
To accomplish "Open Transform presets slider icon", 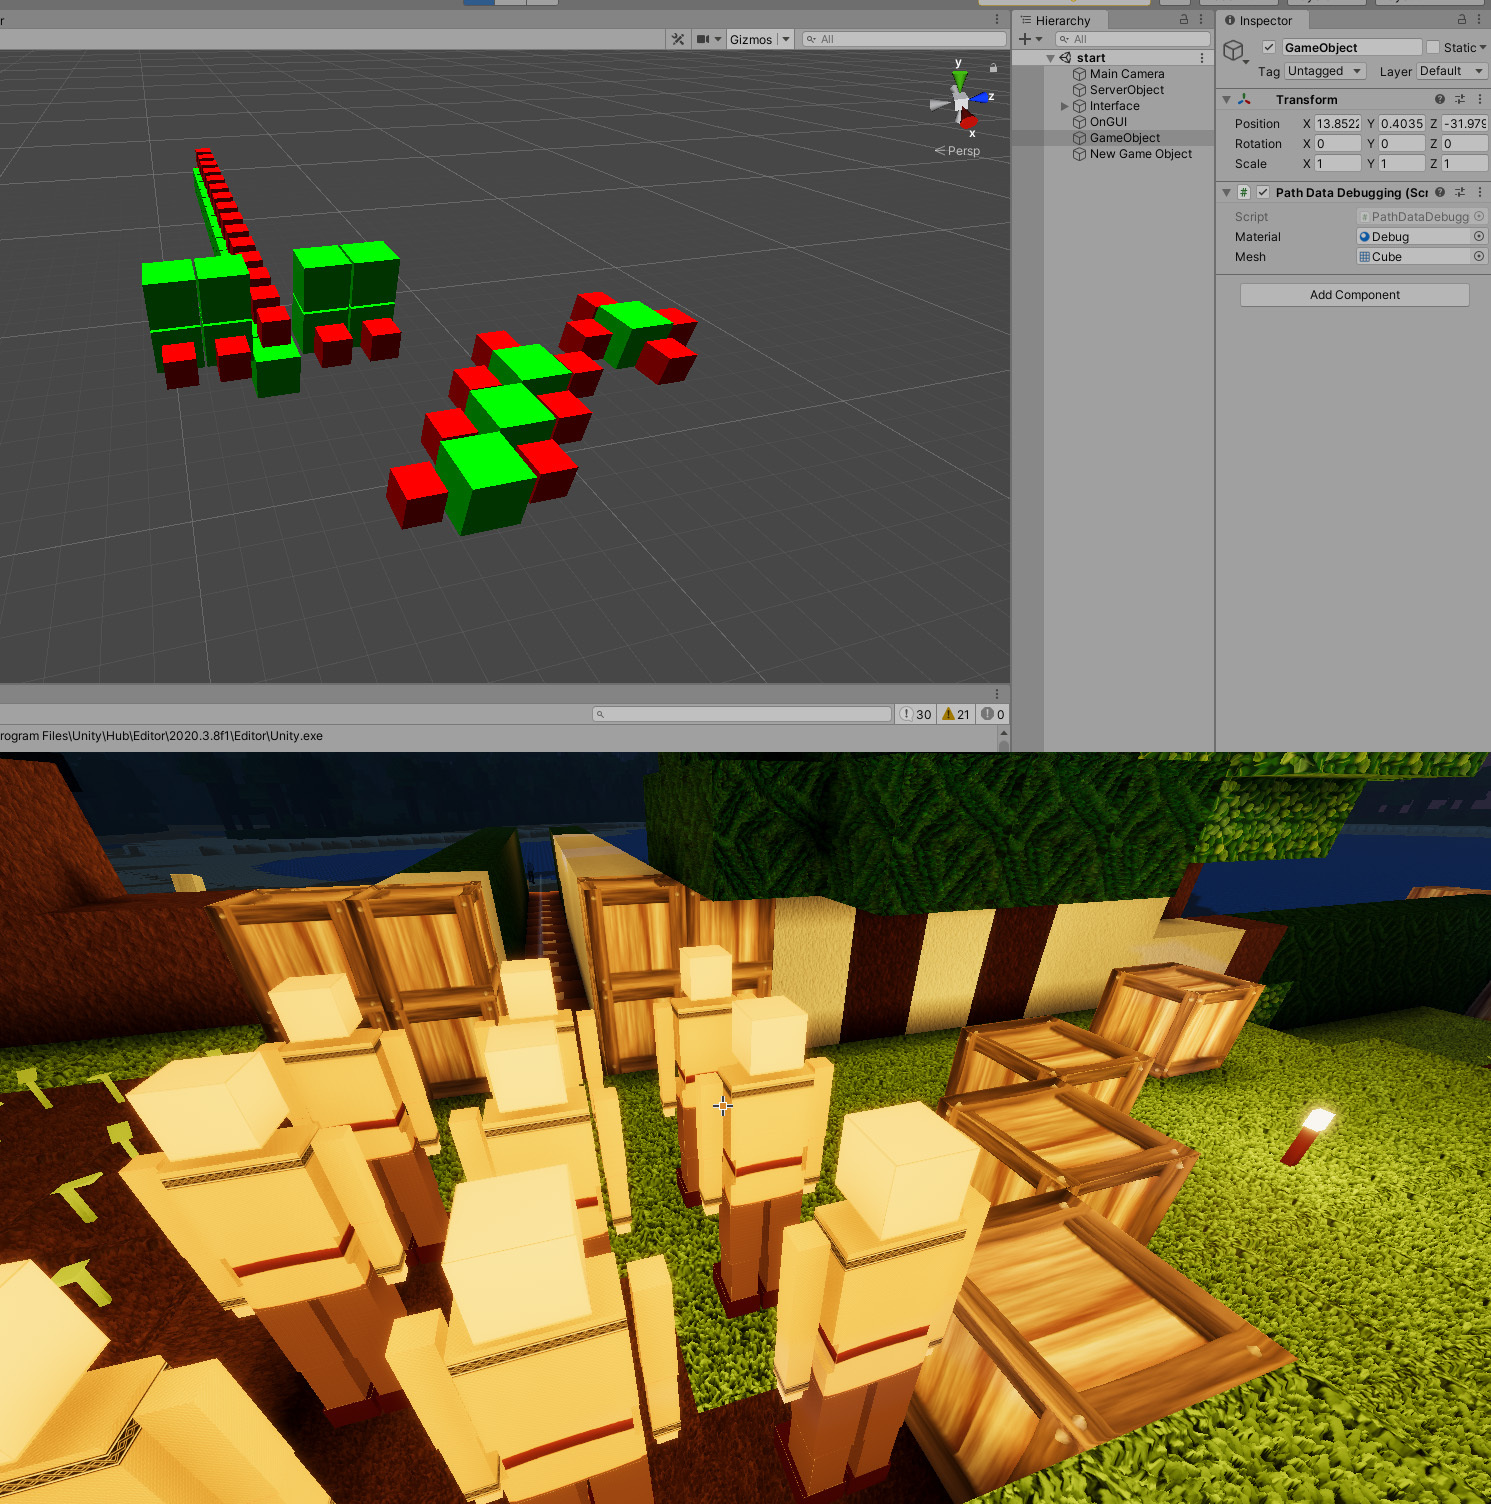I will (1460, 99).
